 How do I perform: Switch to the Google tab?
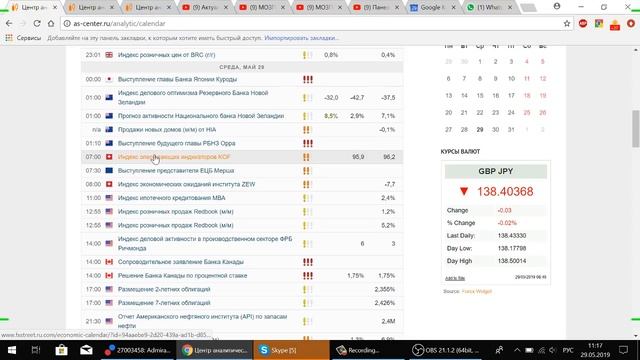pyautogui.click(x=431, y=7)
